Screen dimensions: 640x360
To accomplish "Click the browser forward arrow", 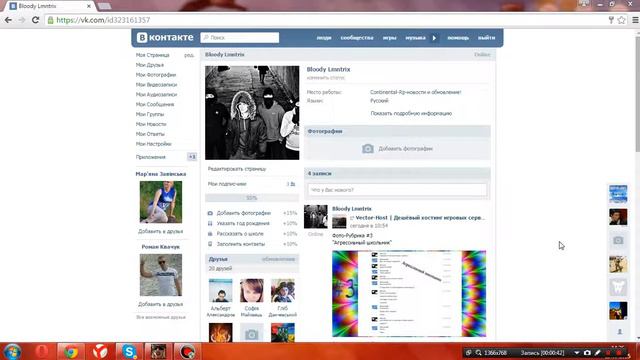I will tap(22, 20).
